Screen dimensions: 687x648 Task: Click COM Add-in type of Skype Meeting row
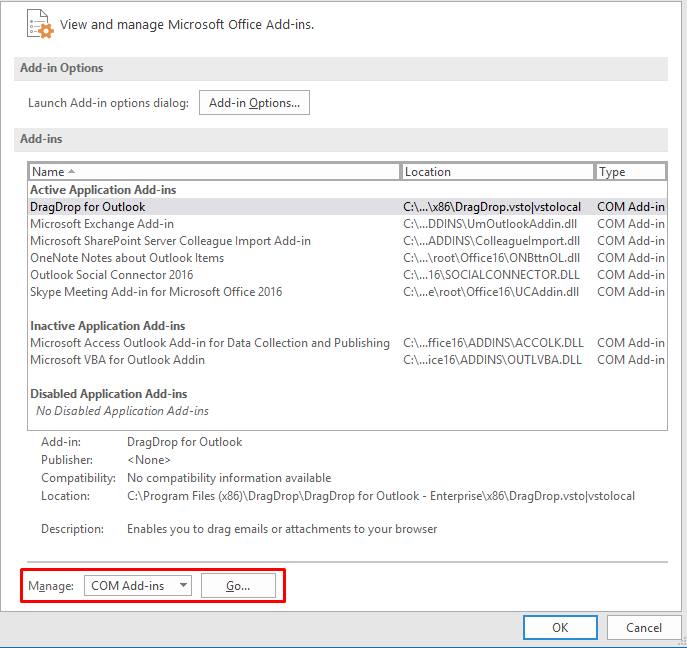(x=631, y=292)
